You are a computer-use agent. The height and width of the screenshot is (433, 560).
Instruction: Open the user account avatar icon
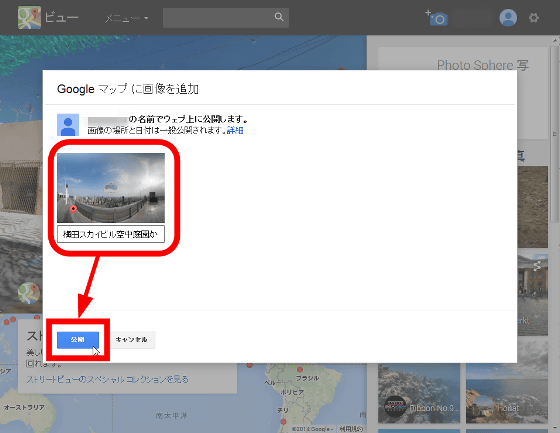pos(508,18)
